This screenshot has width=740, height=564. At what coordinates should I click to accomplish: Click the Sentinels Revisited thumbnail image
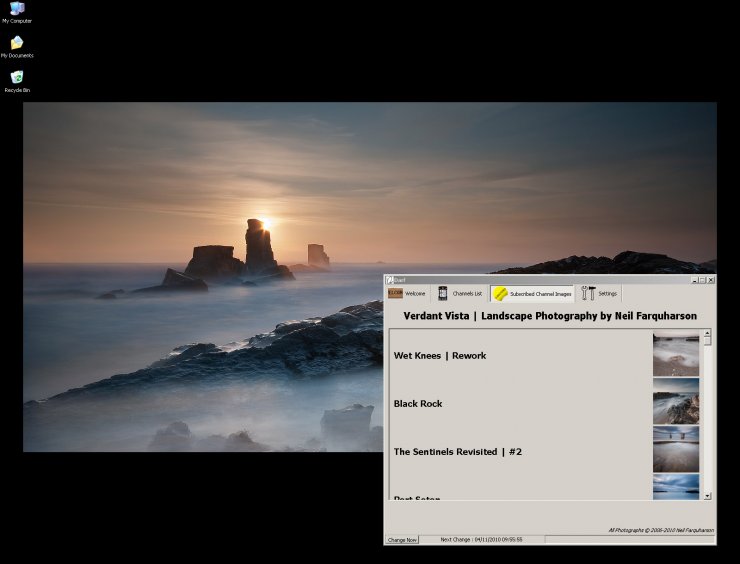[x=676, y=450]
